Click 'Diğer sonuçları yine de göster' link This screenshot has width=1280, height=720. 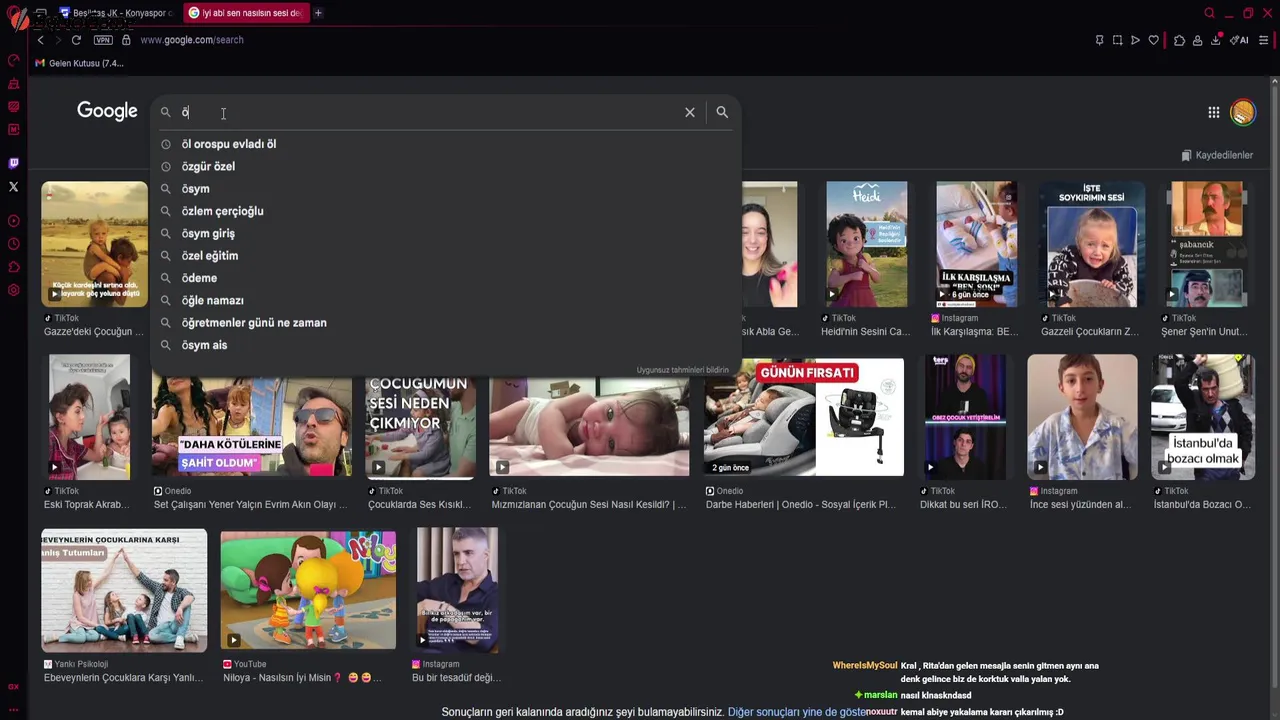(x=798, y=712)
